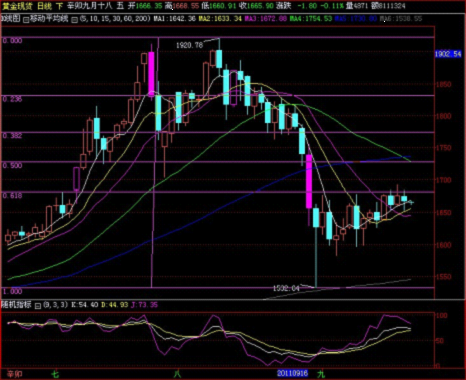
Task: Toggle the box icon after 移动平均线
Action: (75, 20)
